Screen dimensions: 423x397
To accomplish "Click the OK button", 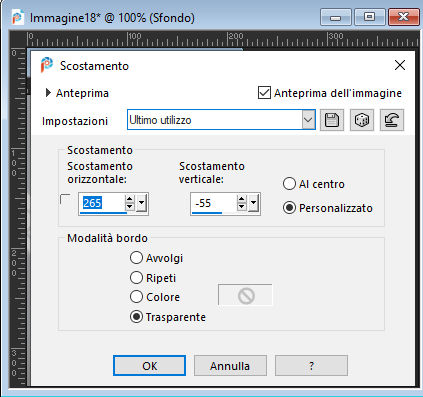I will click(x=149, y=366).
